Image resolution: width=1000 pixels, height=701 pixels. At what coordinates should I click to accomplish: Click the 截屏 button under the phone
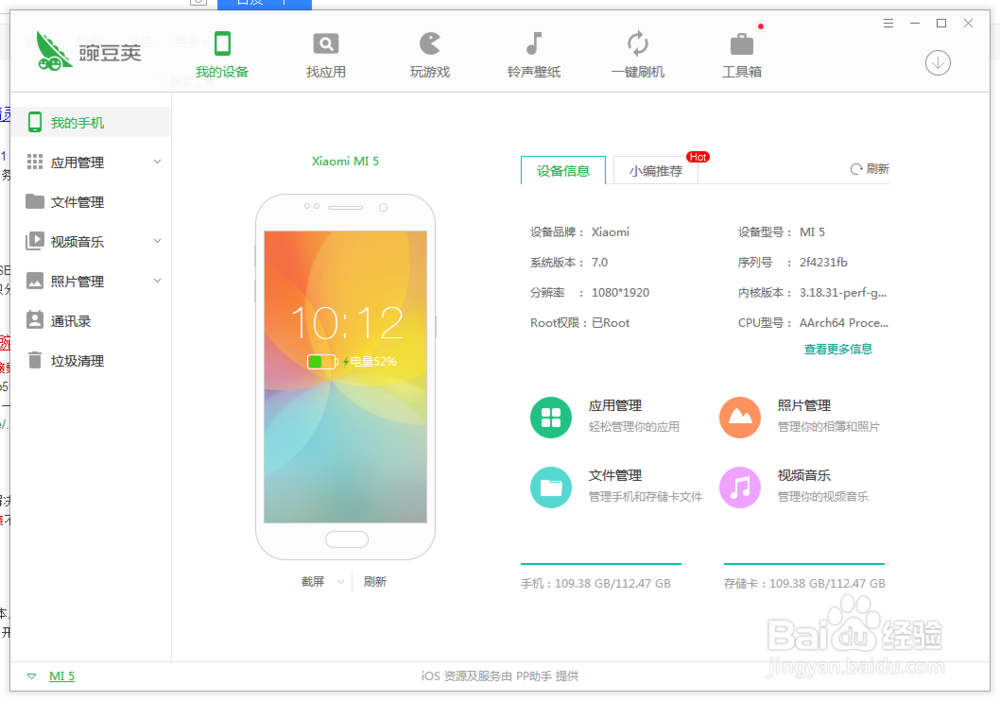312,582
